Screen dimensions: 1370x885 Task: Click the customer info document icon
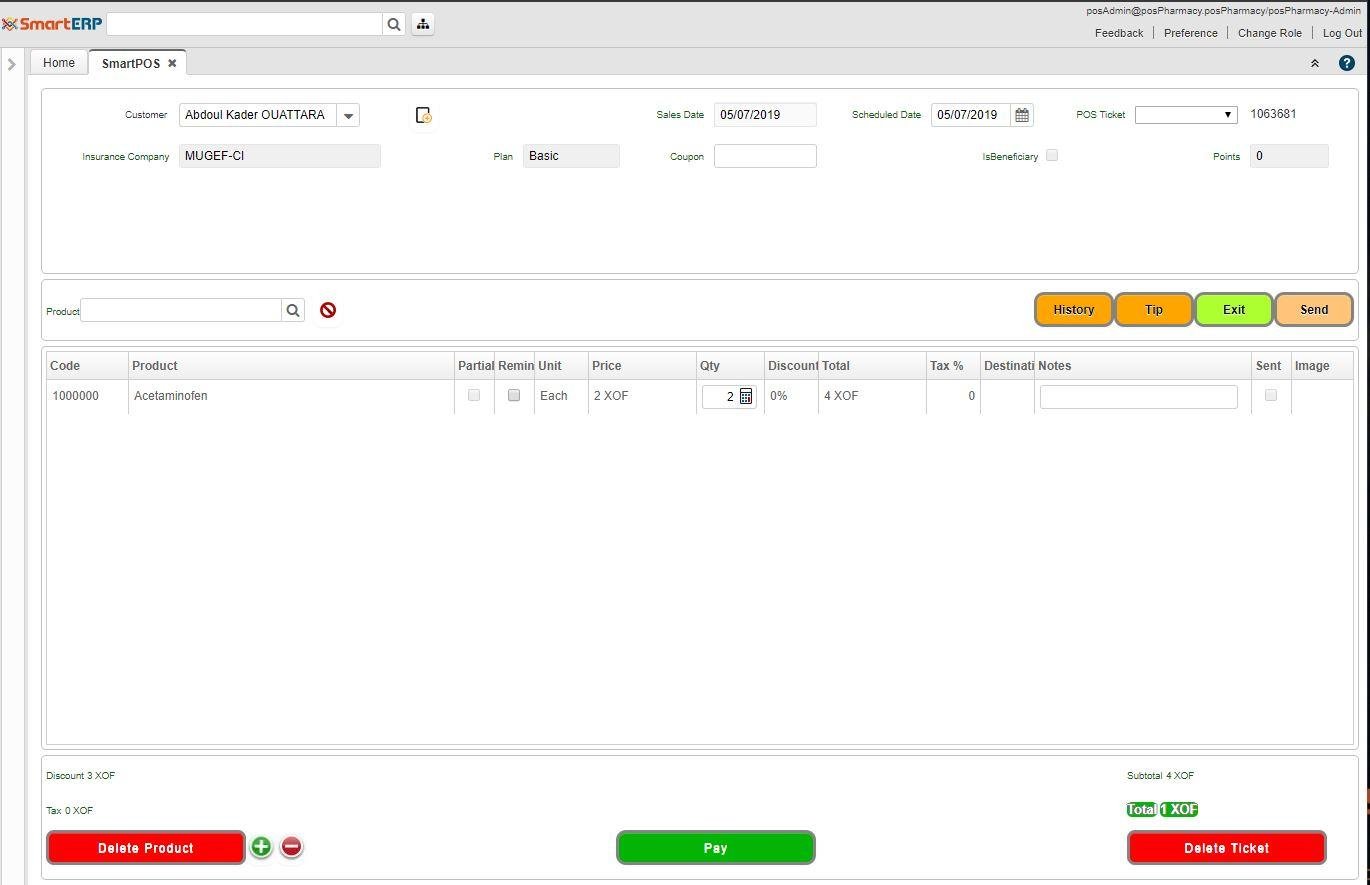423,116
